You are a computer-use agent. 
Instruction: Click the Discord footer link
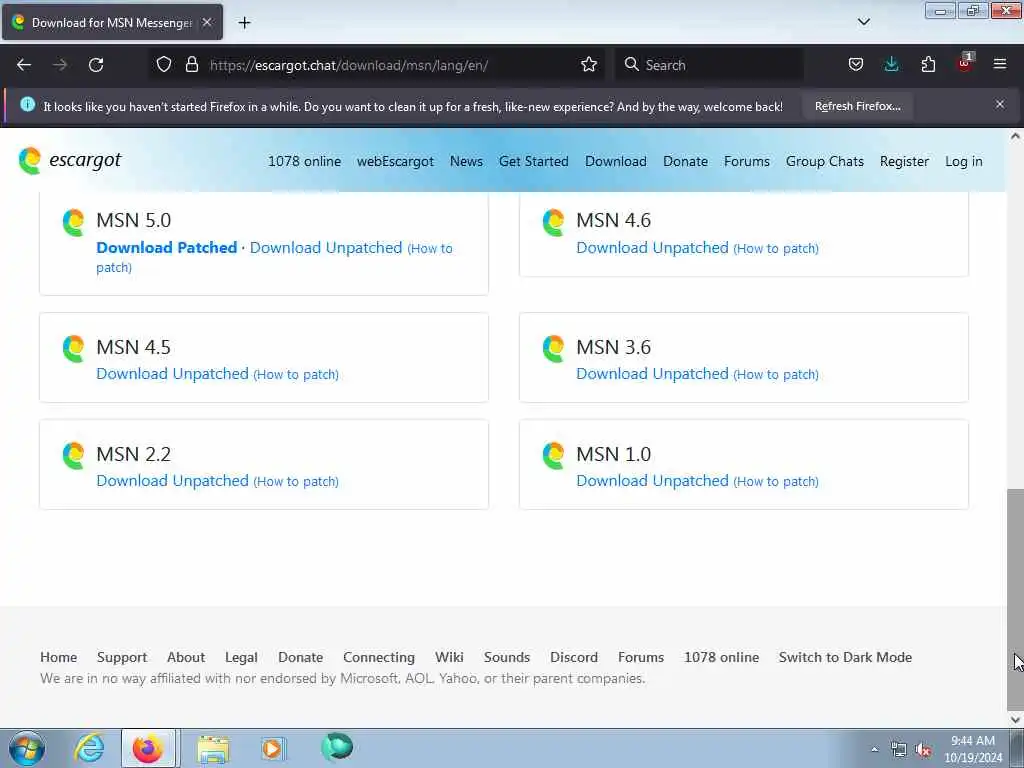click(573, 657)
